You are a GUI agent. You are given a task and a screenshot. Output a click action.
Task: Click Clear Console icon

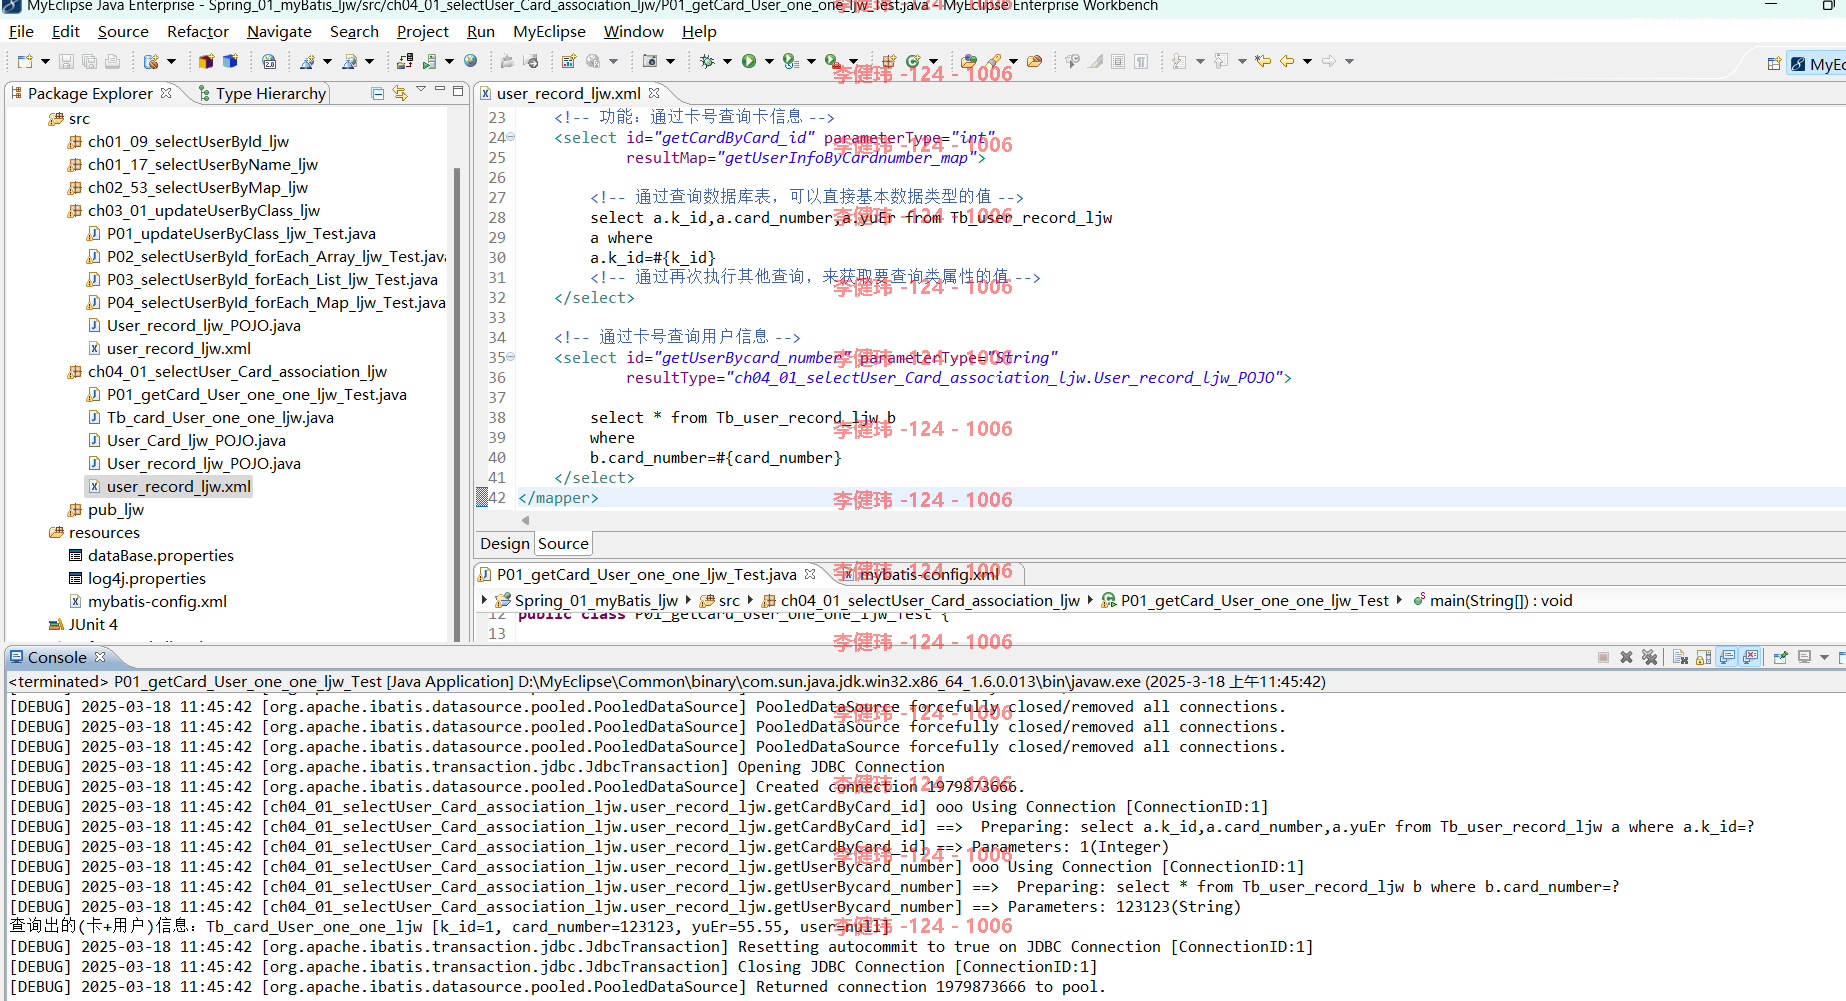tap(1680, 657)
